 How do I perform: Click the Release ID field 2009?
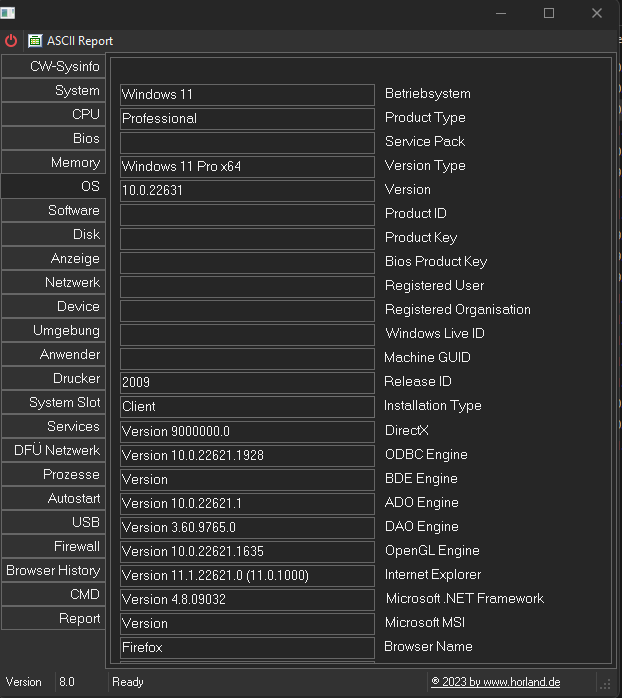(247, 383)
